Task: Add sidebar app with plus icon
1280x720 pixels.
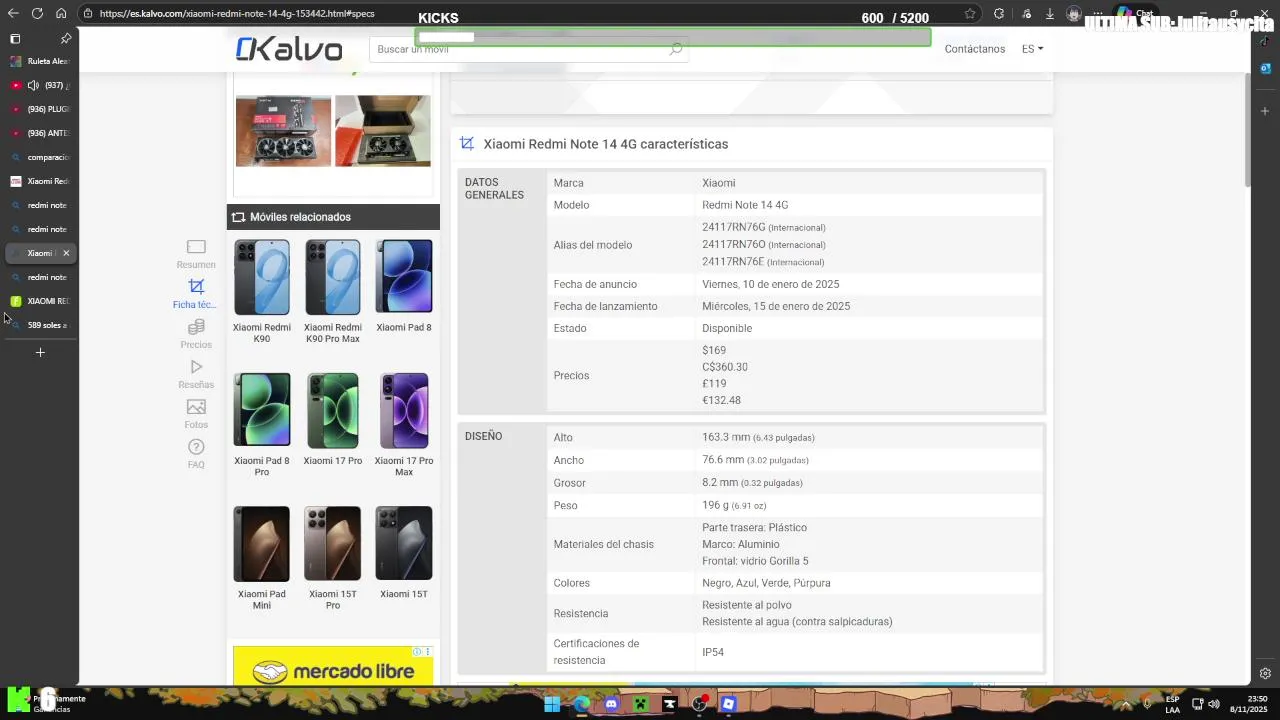Action: (x=1265, y=110)
